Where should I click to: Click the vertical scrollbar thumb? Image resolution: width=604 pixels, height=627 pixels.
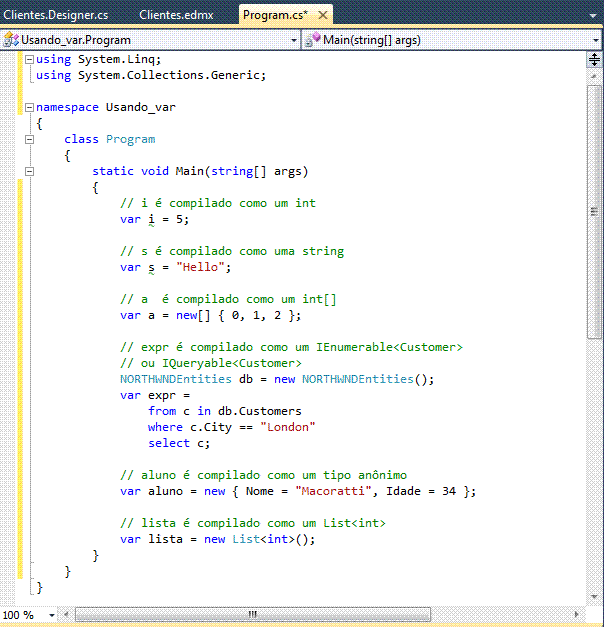click(x=594, y=212)
